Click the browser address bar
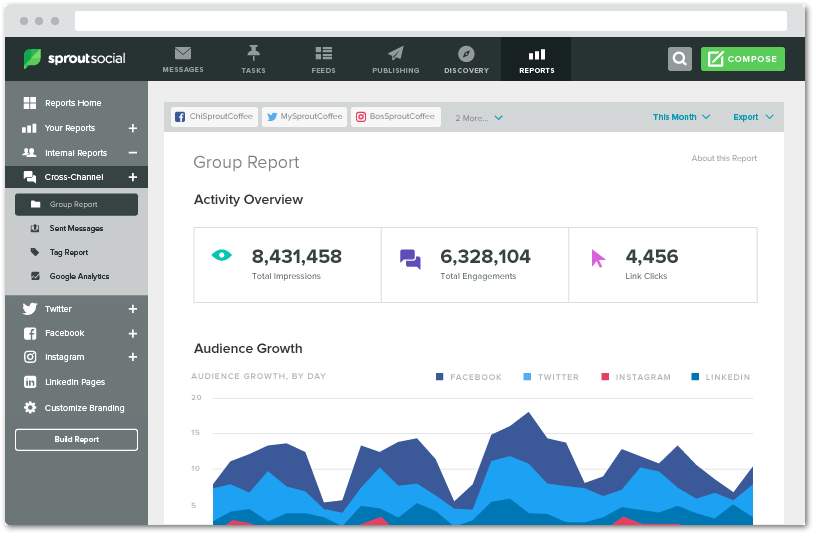 (431, 21)
